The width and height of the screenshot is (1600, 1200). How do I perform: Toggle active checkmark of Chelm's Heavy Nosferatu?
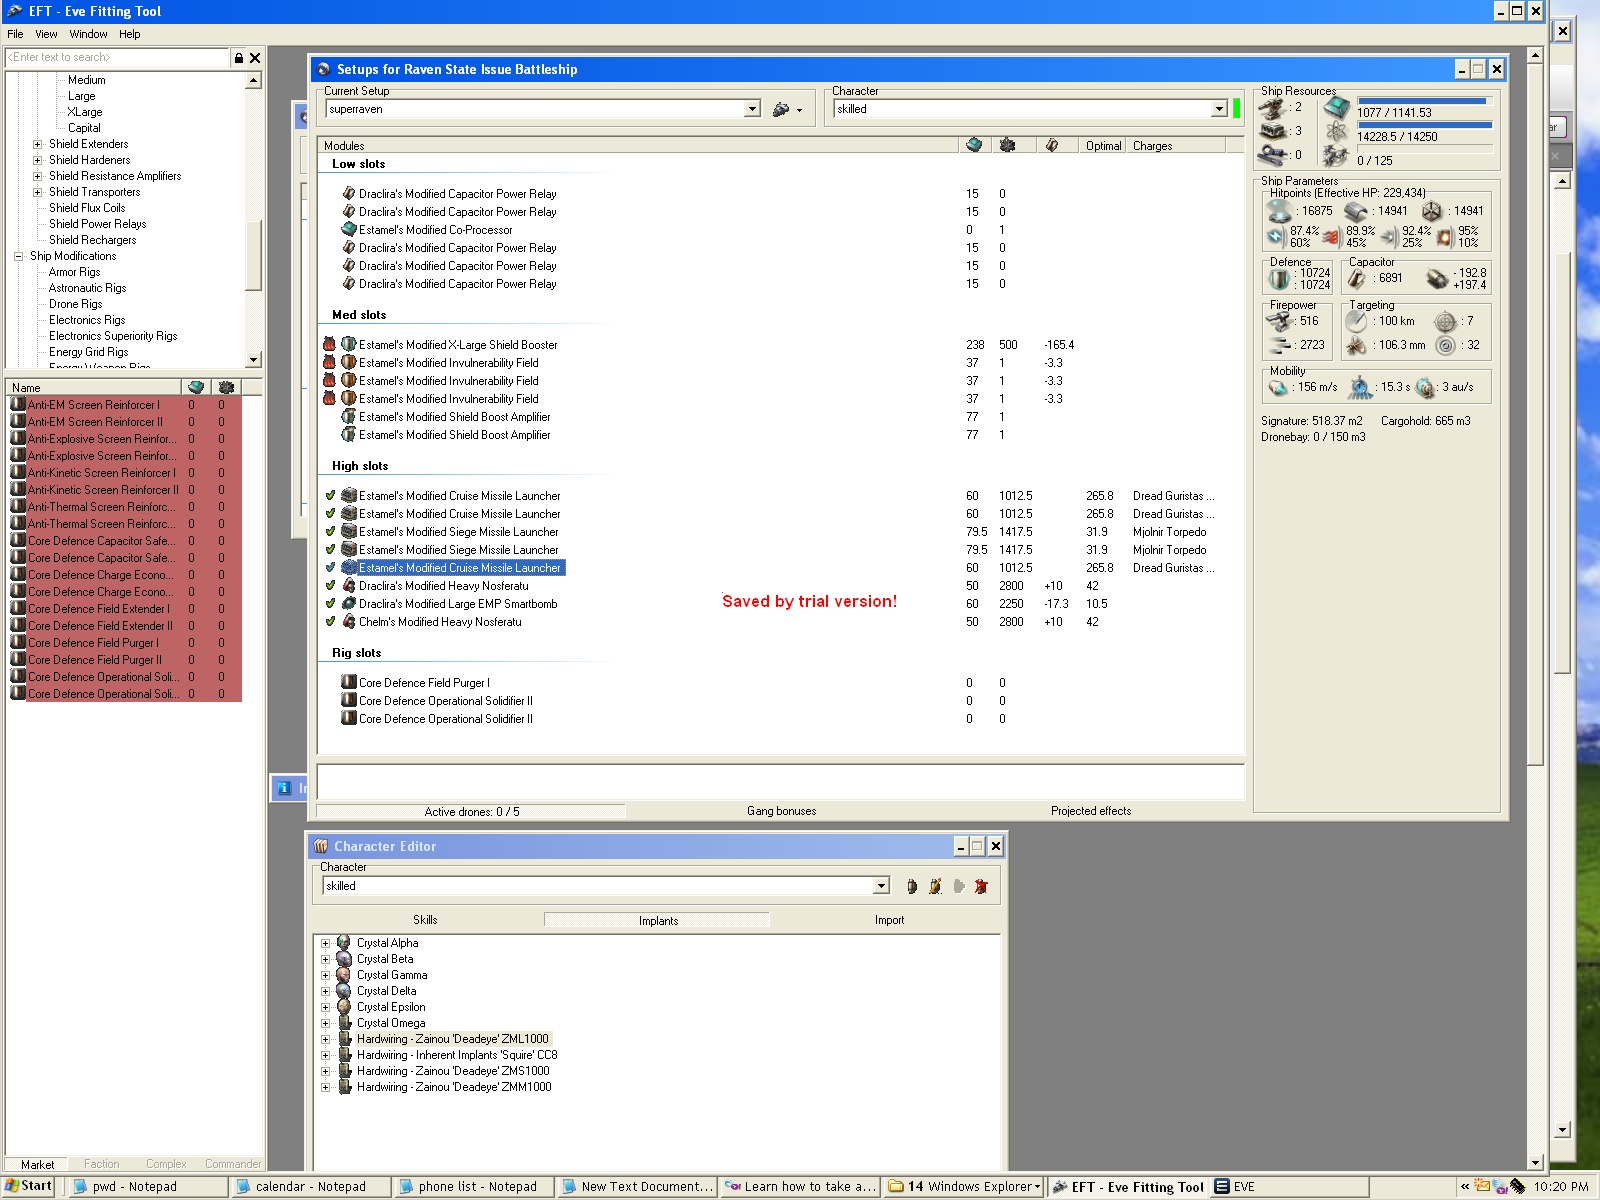[x=330, y=621]
